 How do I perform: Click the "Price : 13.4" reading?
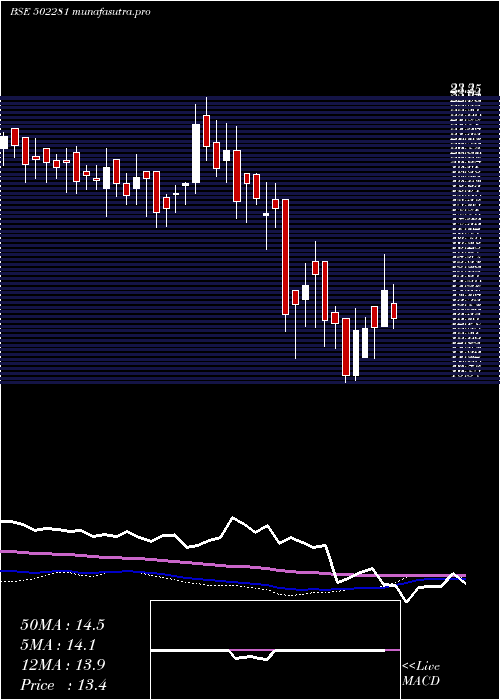63,685
